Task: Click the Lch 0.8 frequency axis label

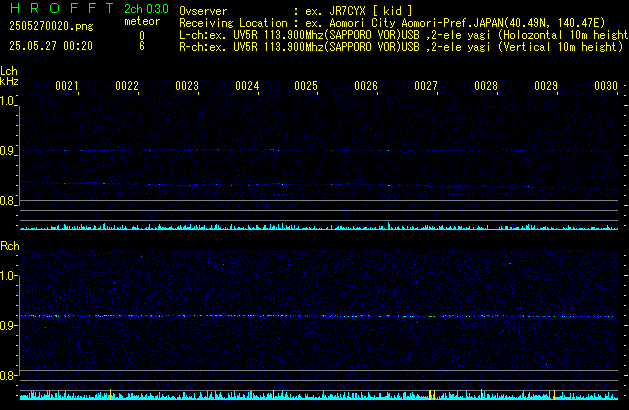Action: click(7, 201)
